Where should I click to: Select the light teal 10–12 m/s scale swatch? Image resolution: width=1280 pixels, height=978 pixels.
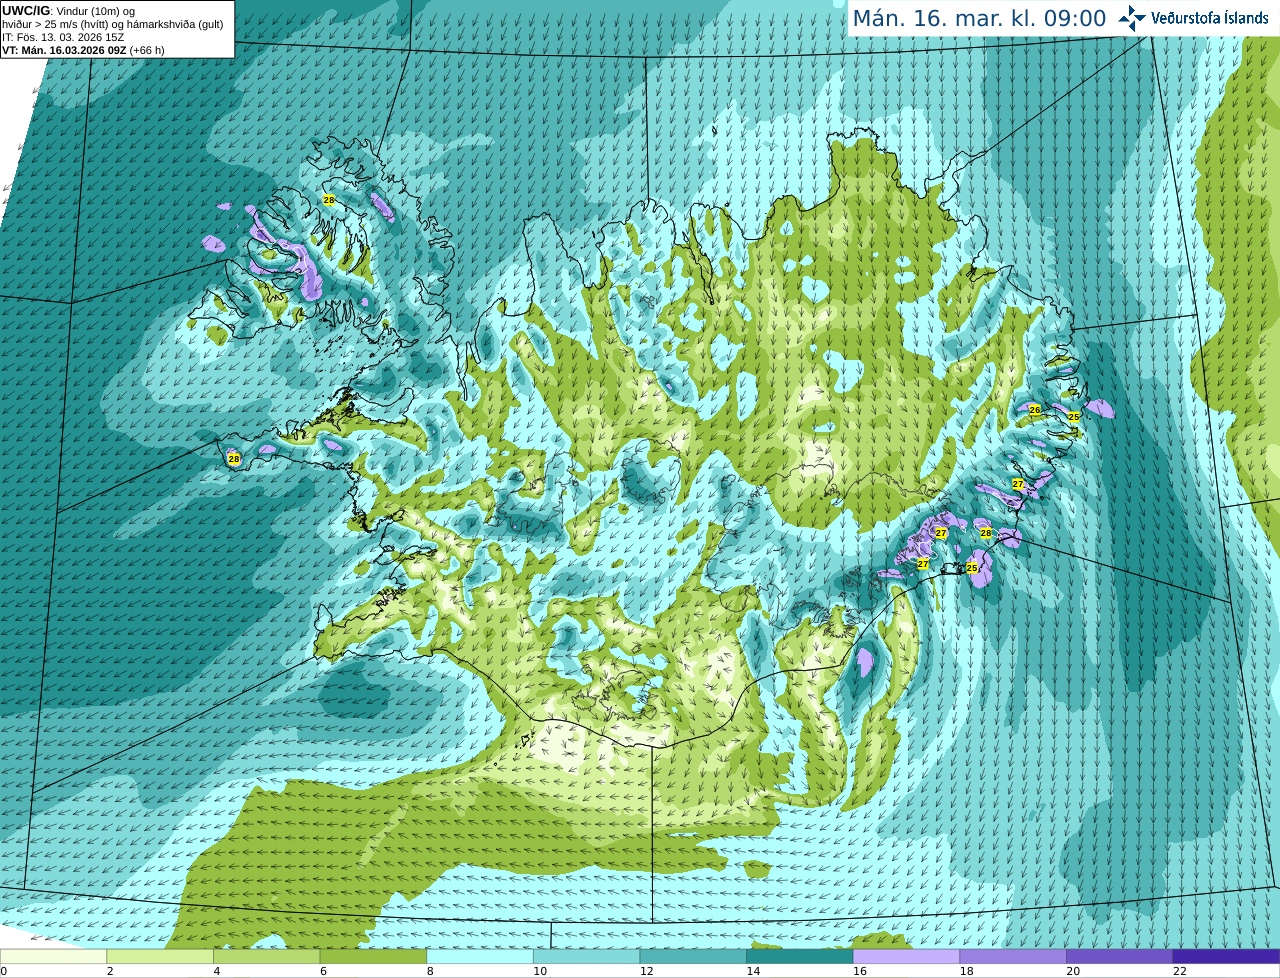[x=586, y=956]
